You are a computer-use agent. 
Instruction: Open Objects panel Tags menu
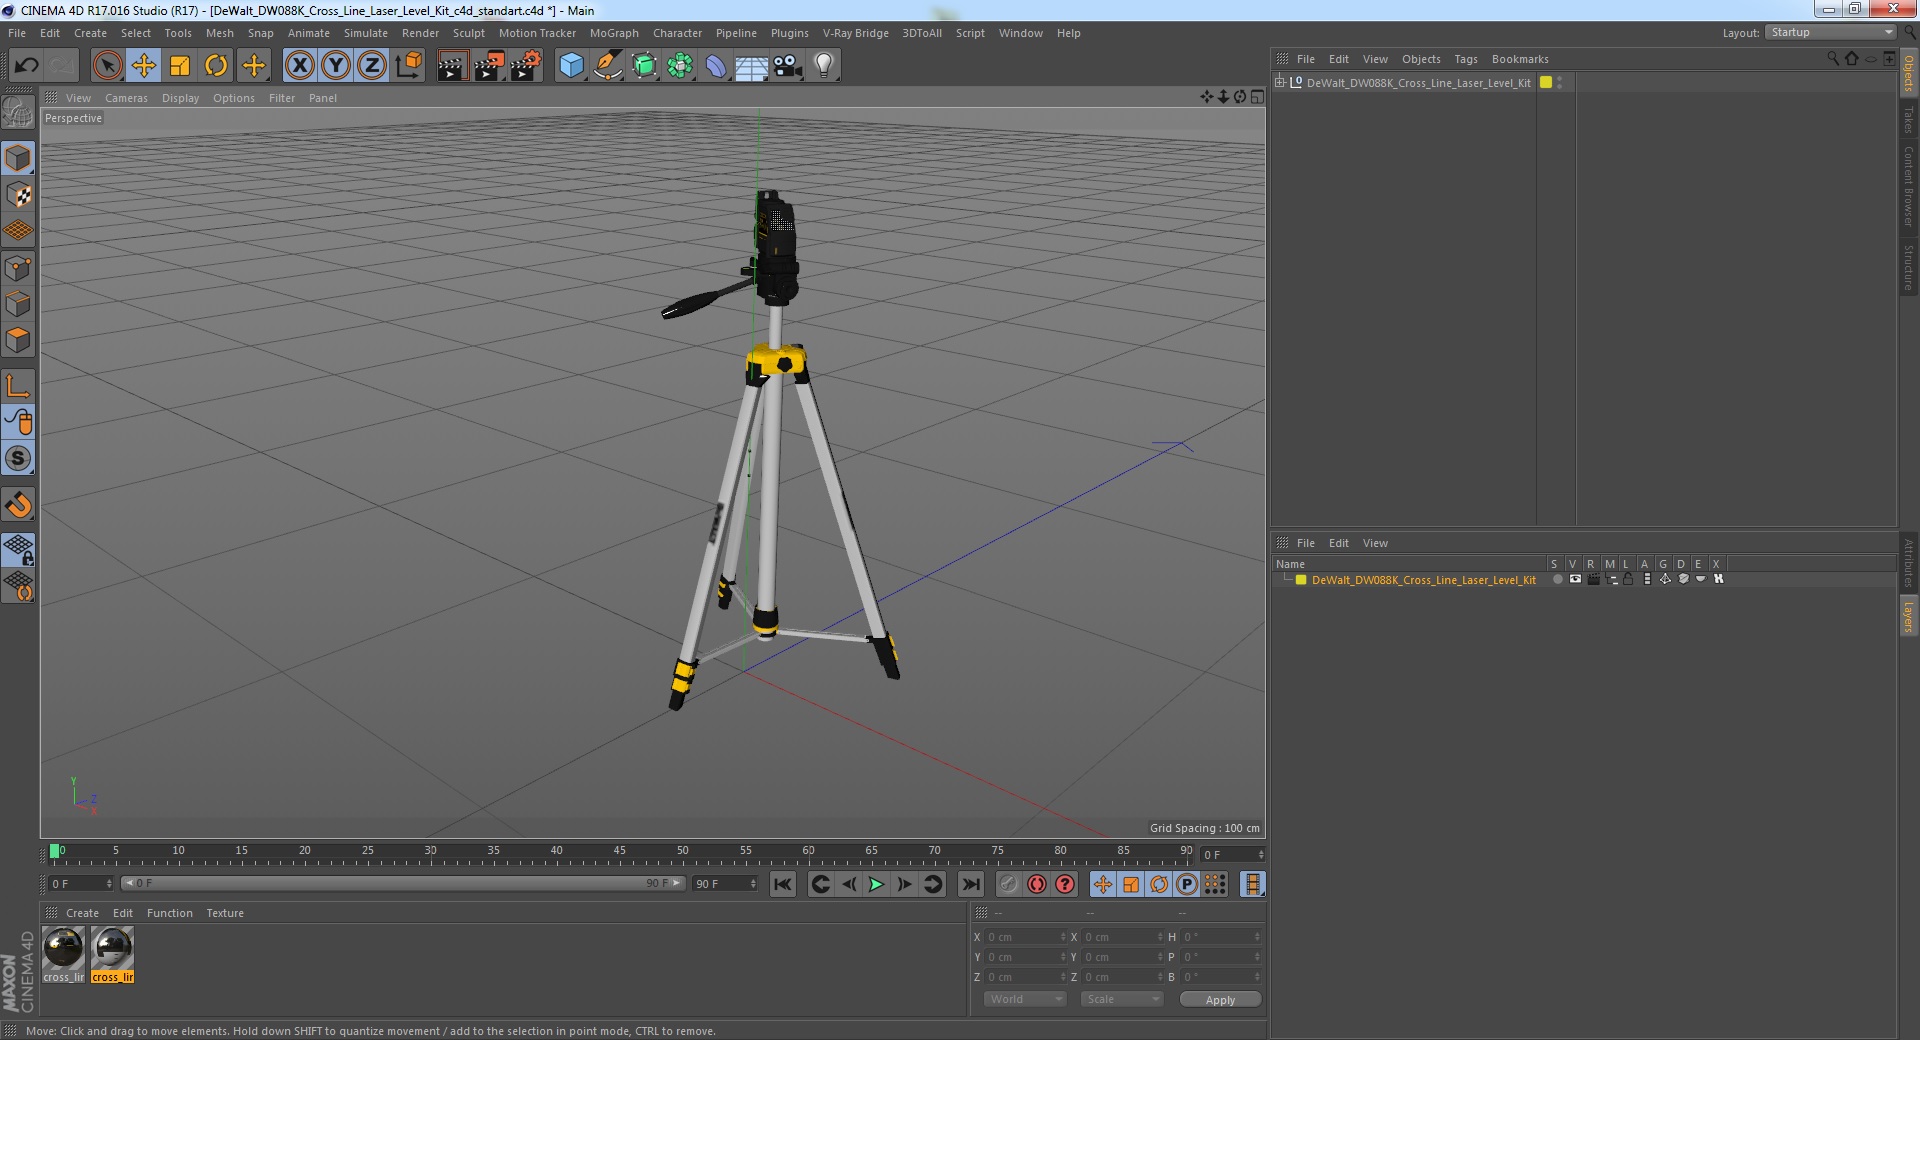[1465, 59]
